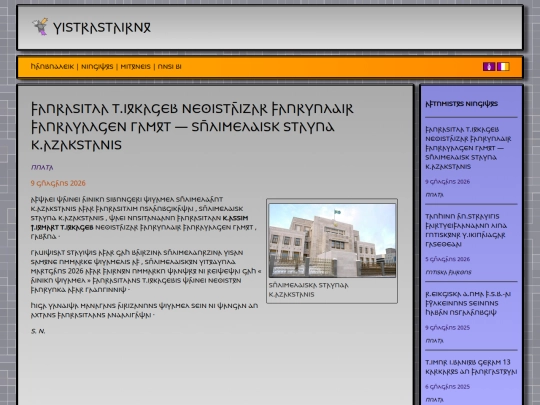Click the sidebar heading at the top
The height and width of the screenshot is (405, 540).
pyautogui.click(x=461, y=104)
